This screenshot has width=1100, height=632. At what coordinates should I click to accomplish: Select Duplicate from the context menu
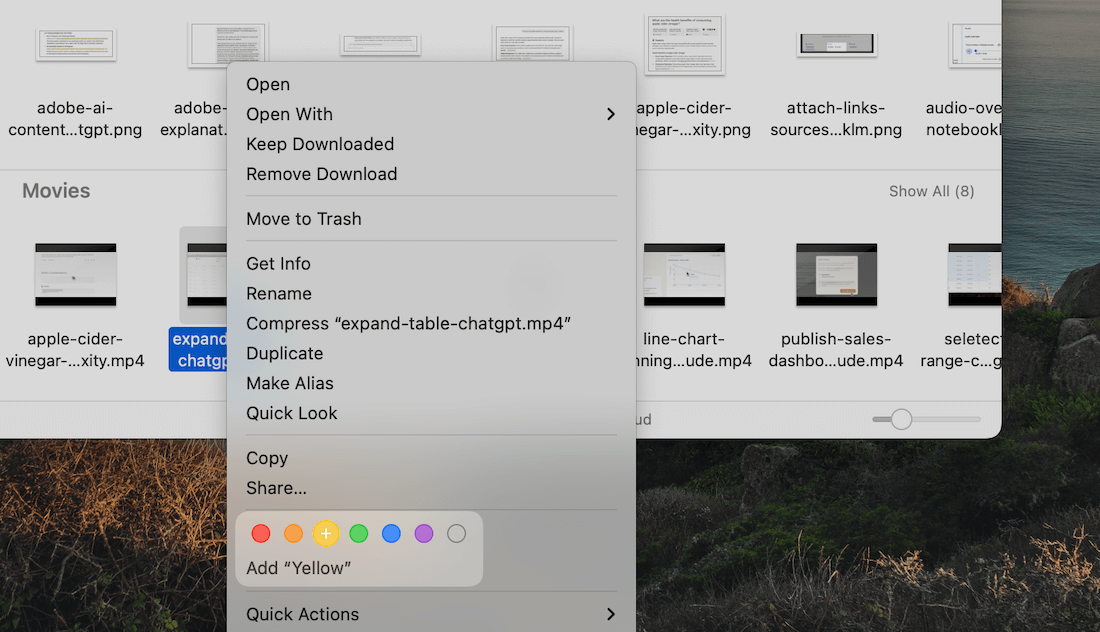click(285, 354)
